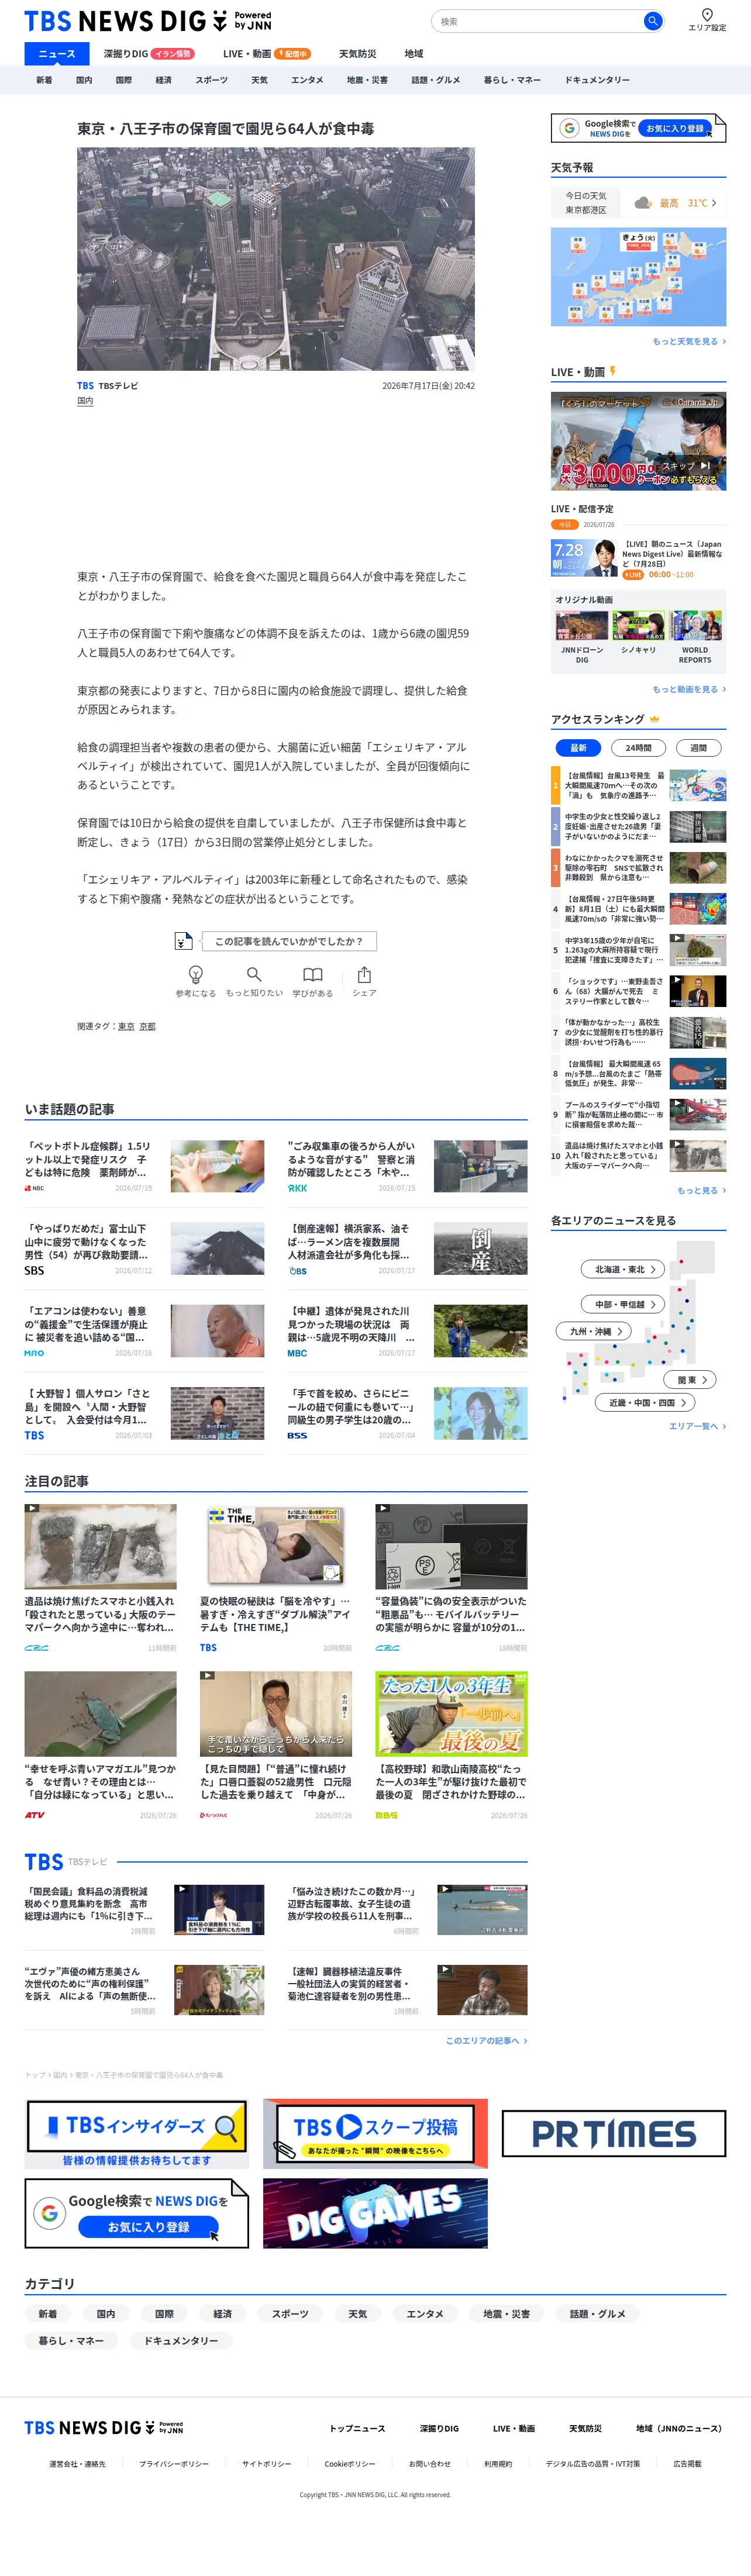Open 国際 in the top sub-navigation
This screenshot has width=751, height=2576.
[x=123, y=80]
